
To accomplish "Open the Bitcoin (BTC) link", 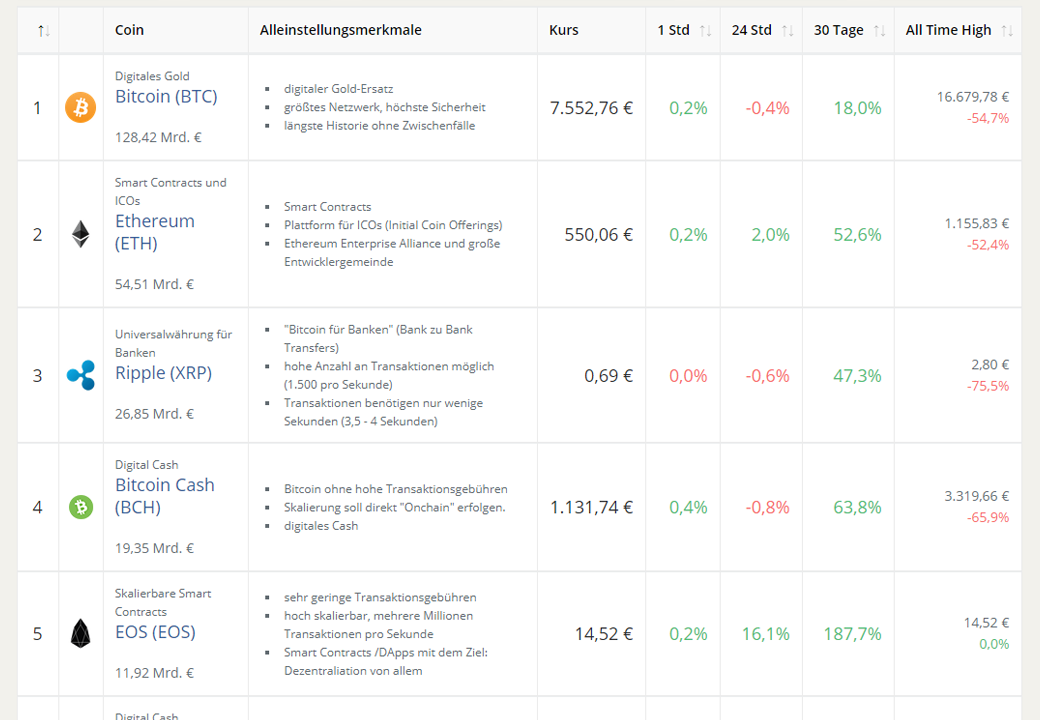I will point(166,96).
